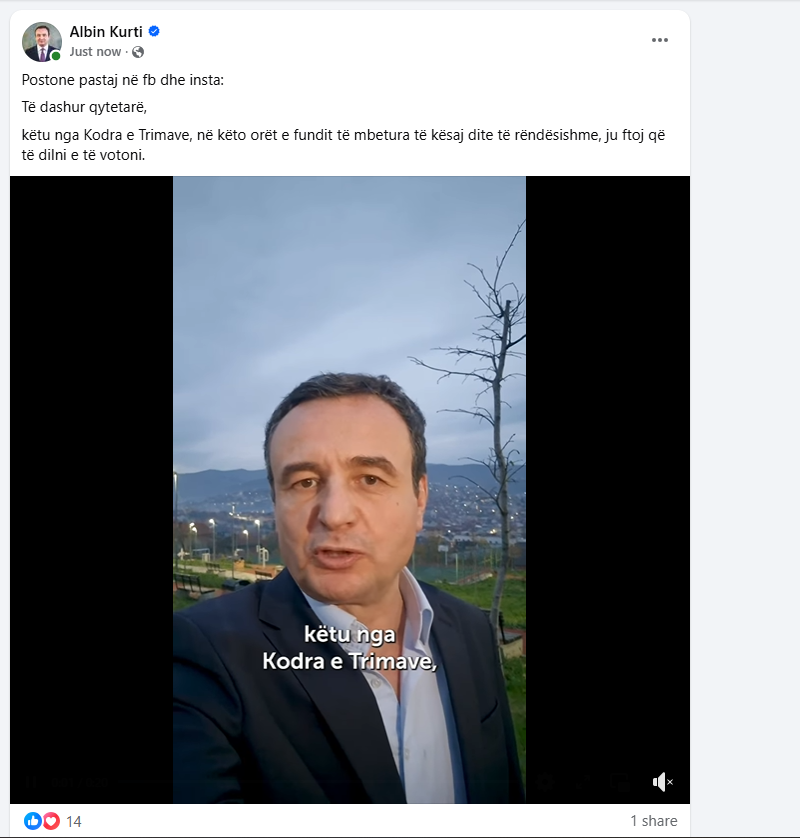Click the "Just now" timestamp
The image size is (800, 838).
pyautogui.click(x=95, y=52)
